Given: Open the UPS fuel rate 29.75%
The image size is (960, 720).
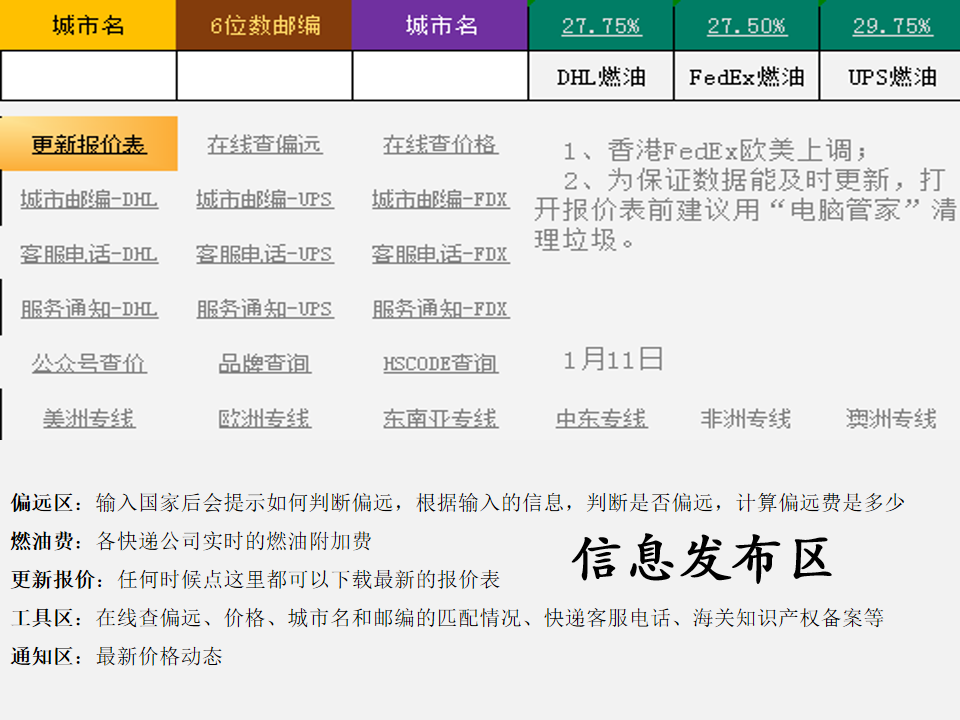Looking at the screenshot, I should pyautogui.click(x=891, y=26).
